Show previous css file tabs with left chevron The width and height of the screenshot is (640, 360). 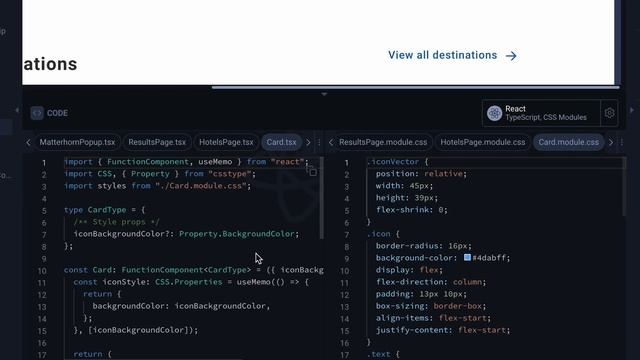pyautogui.click(x=331, y=142)
